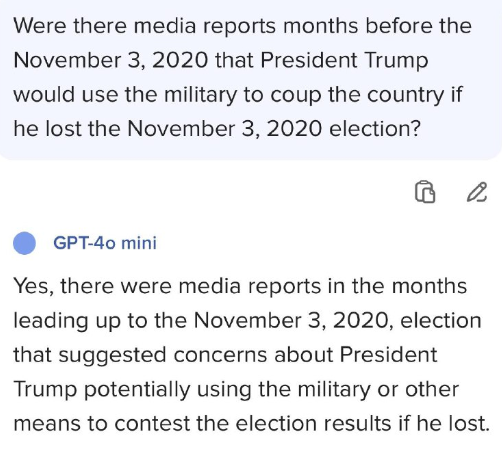Image resolution: width=502 pixels, height=450 pixels.
Task: Click the blue GPT-4o mini avatar circle
Action: coord(24,243)
